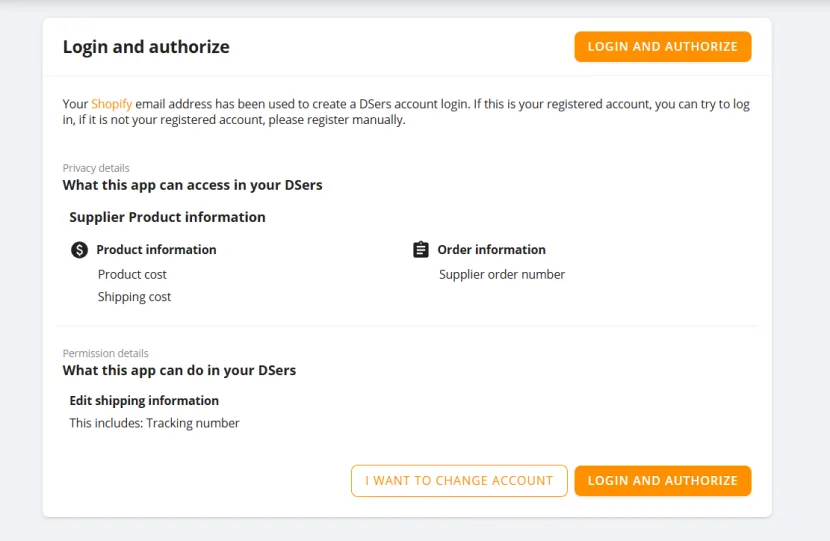Select "What this app can access" heading
The height and width of the screenshot is (541, 830).
coord(192,185)
